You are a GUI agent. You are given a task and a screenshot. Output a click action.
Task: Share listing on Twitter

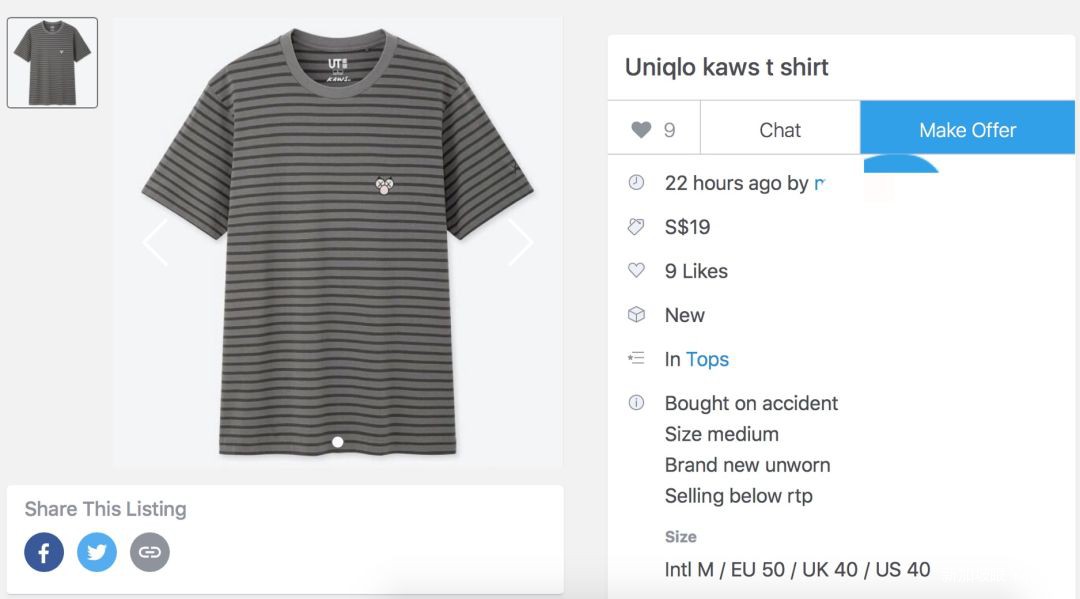(x=97, y=552)
